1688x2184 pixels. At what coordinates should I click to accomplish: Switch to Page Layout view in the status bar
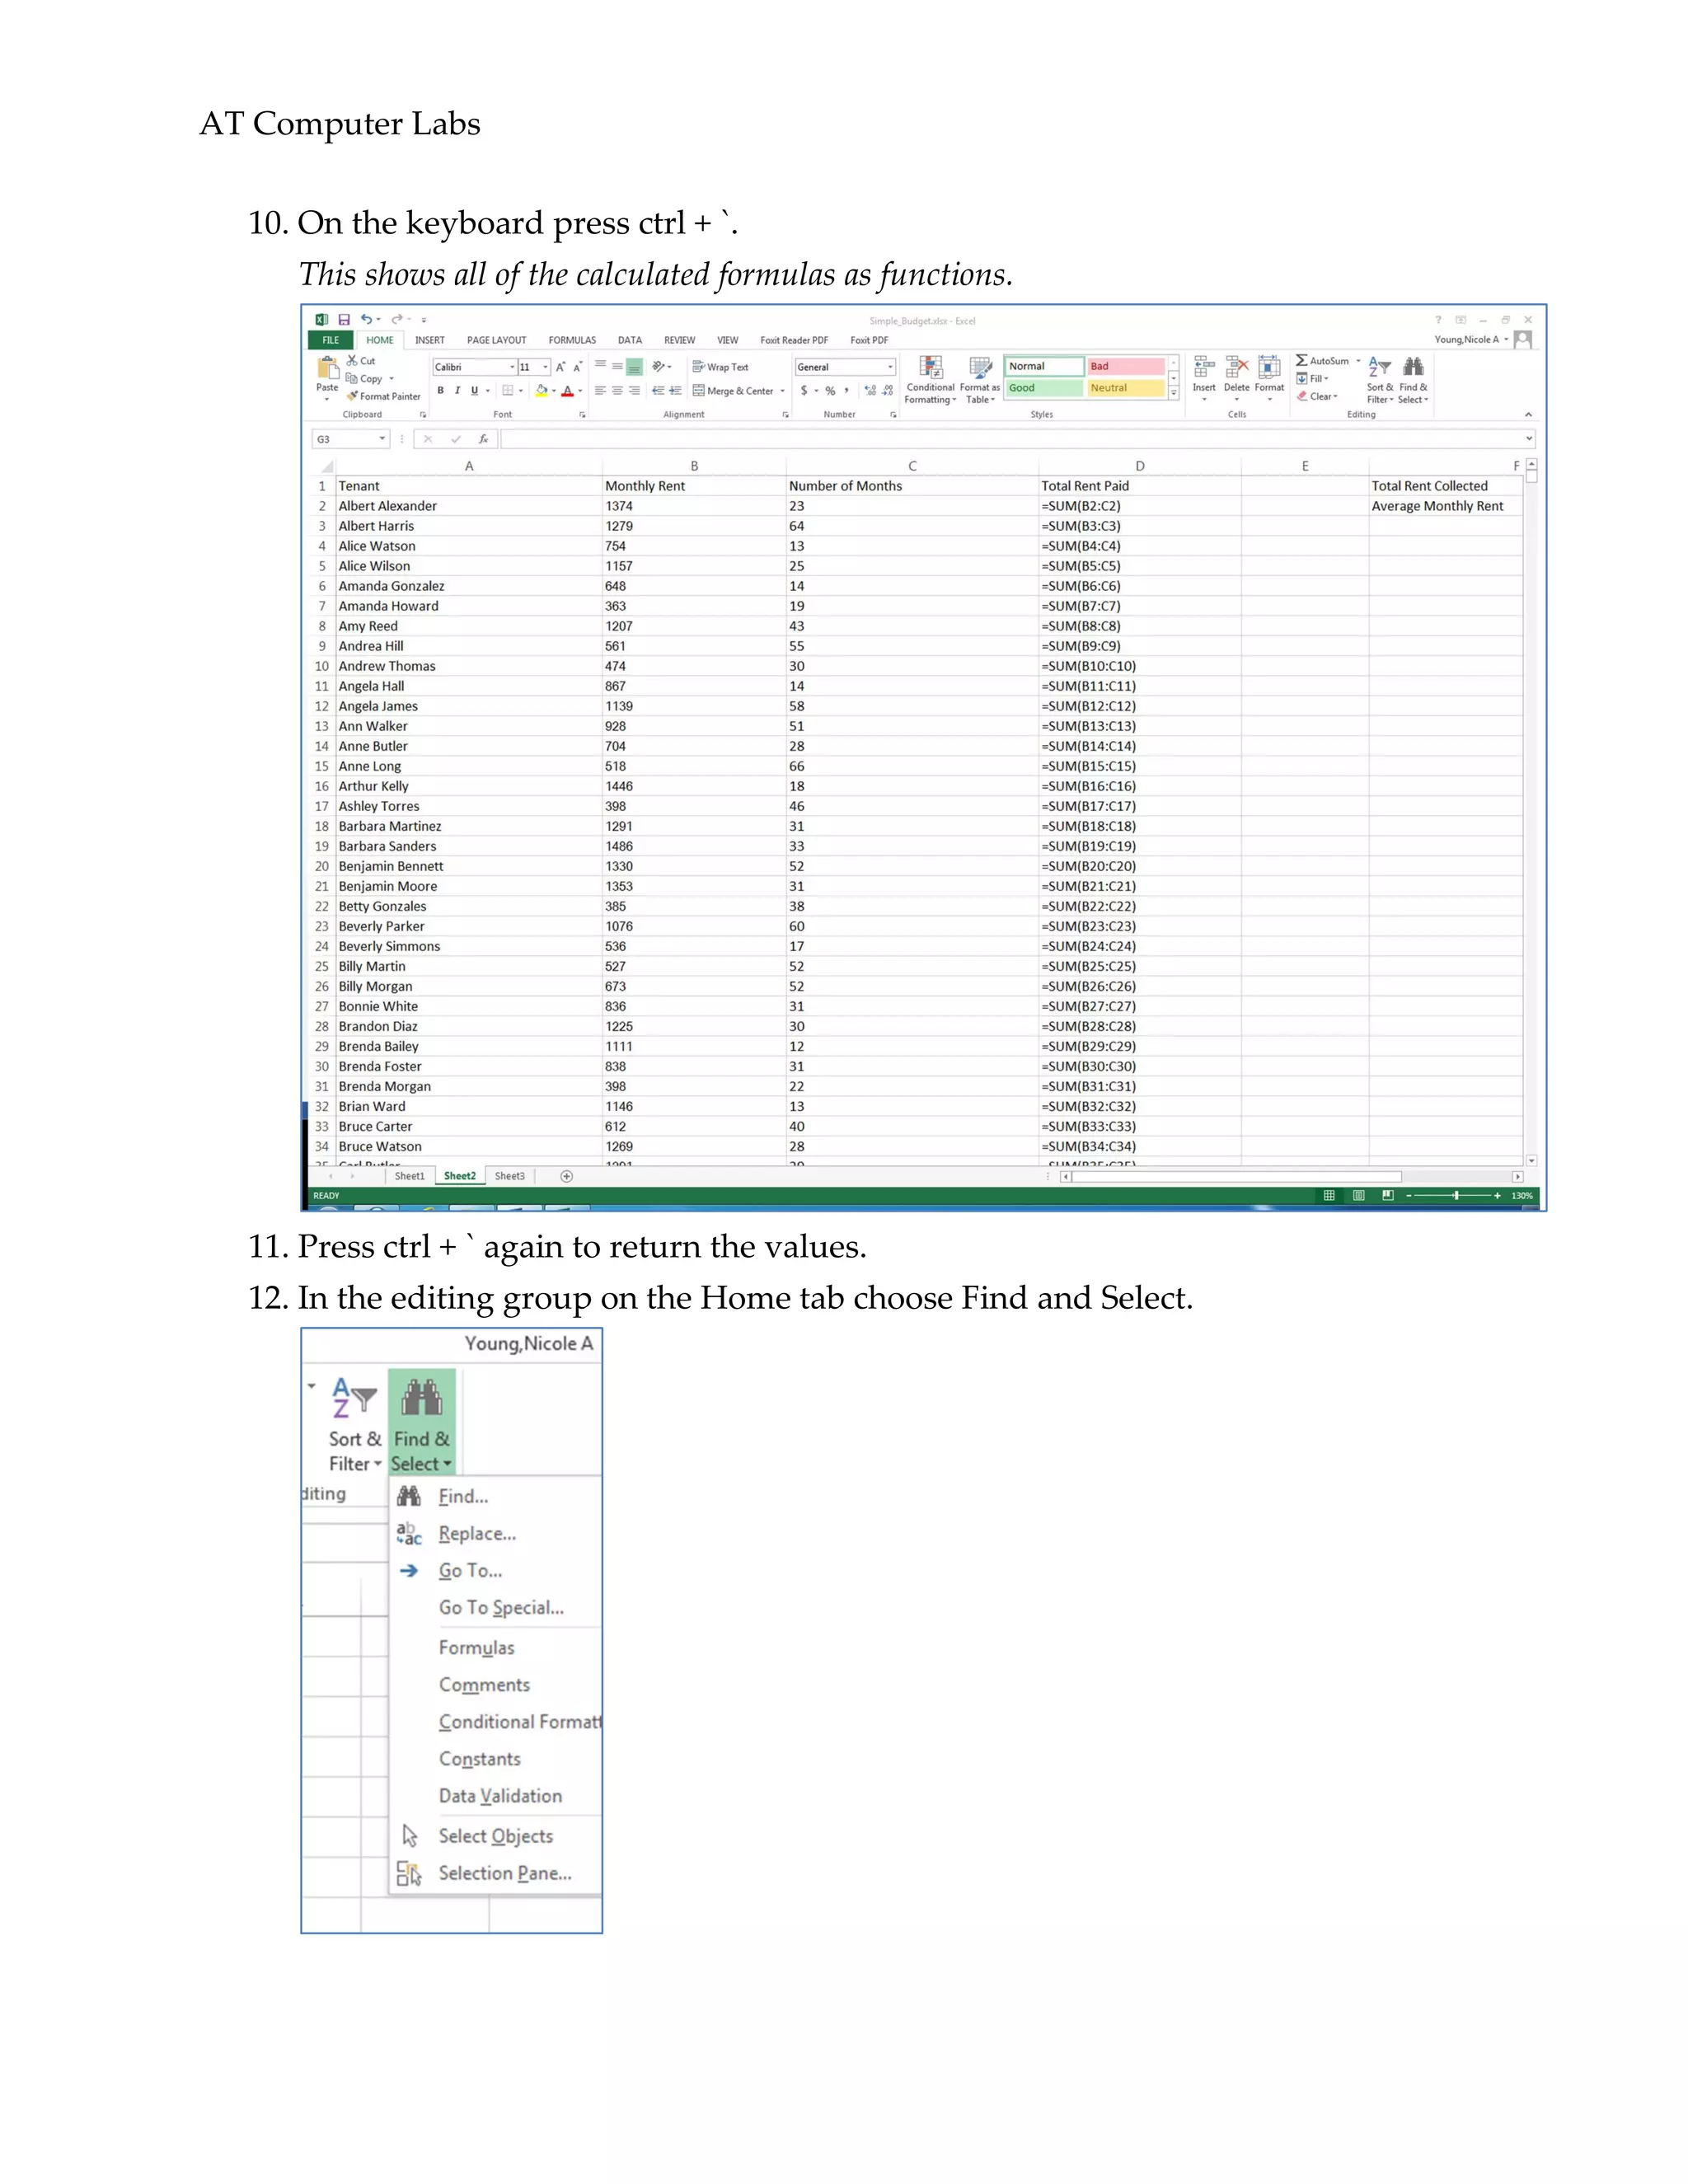1359,1195
